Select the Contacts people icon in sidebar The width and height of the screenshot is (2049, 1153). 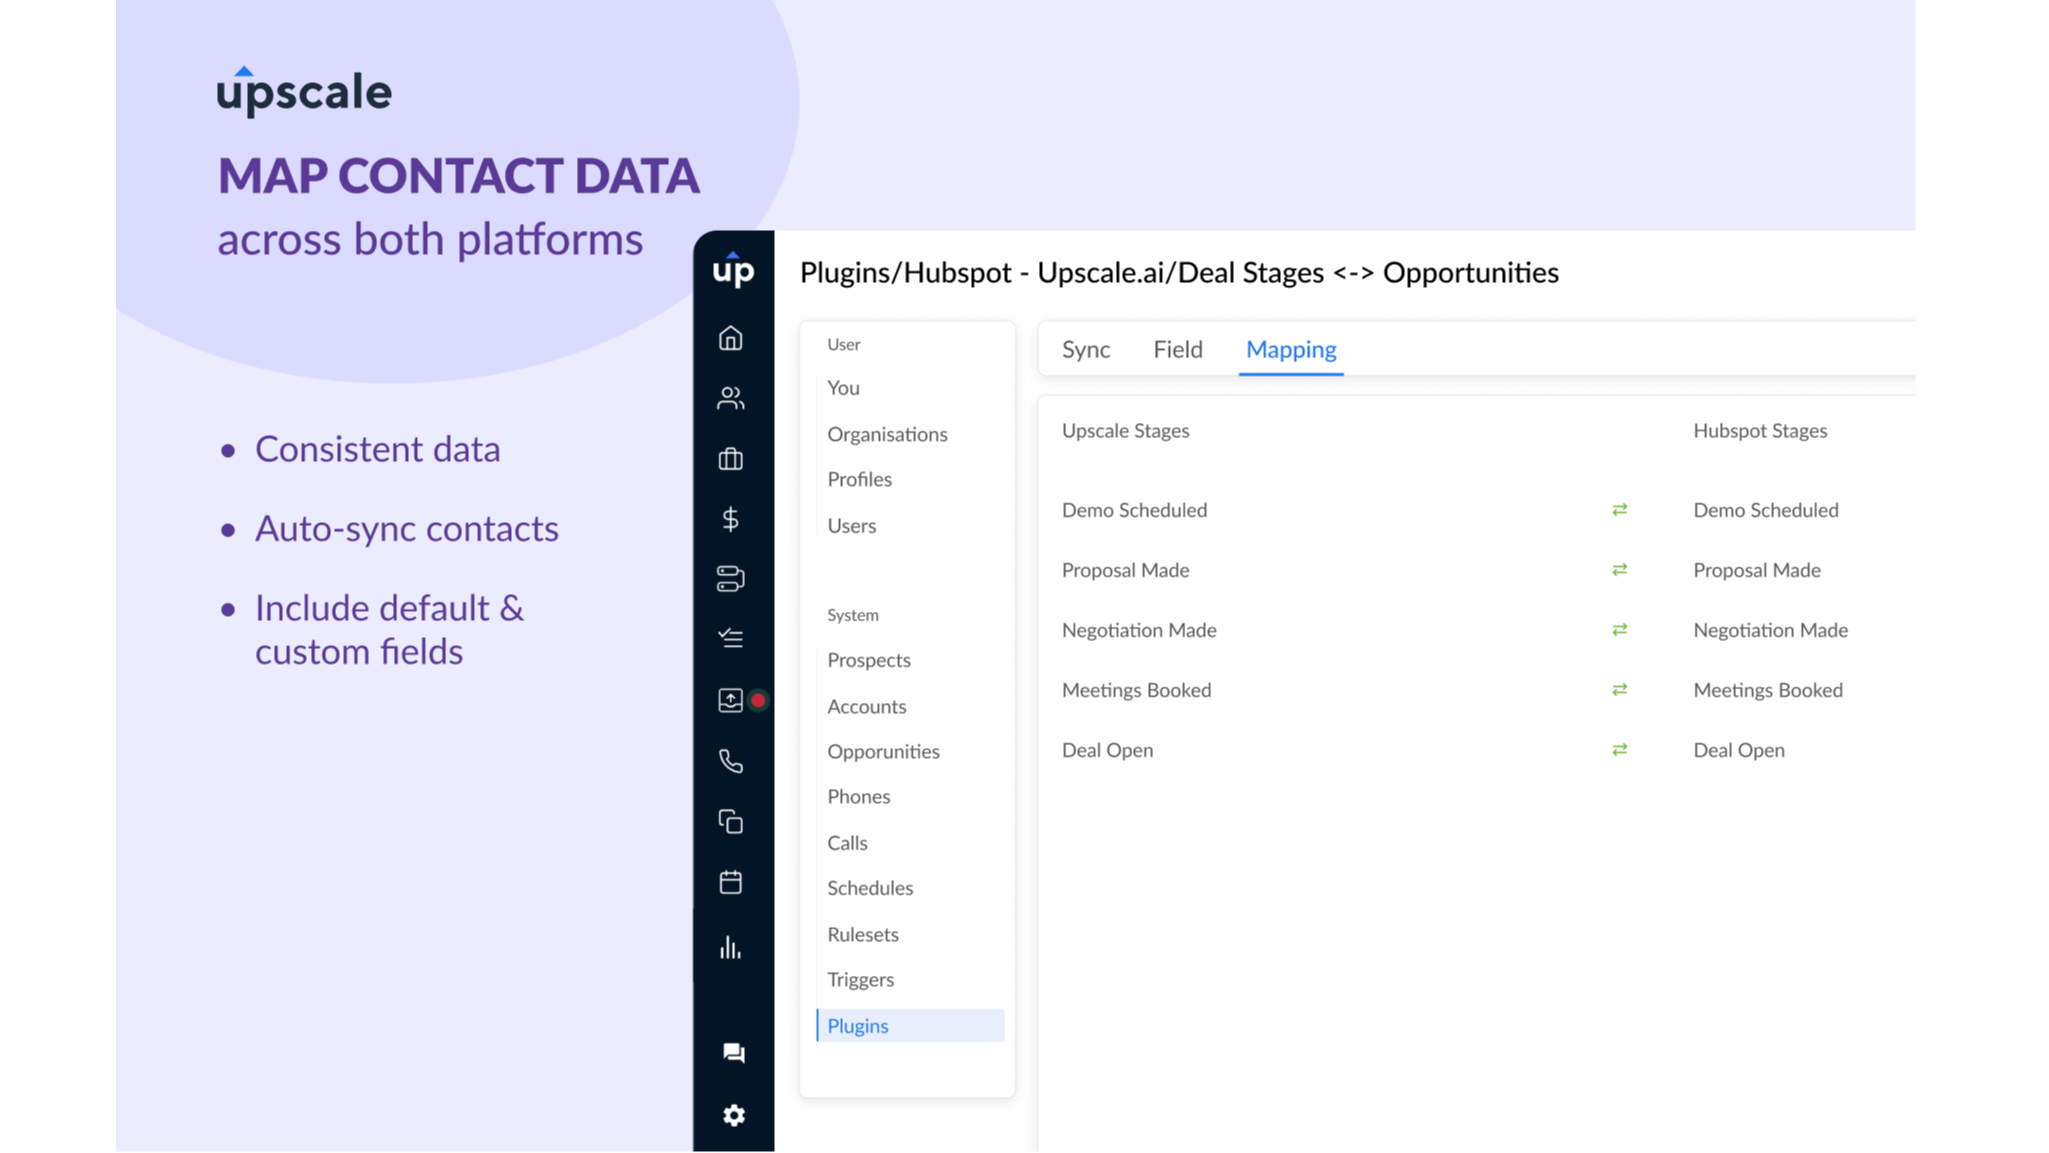click(x=731, y=398)
